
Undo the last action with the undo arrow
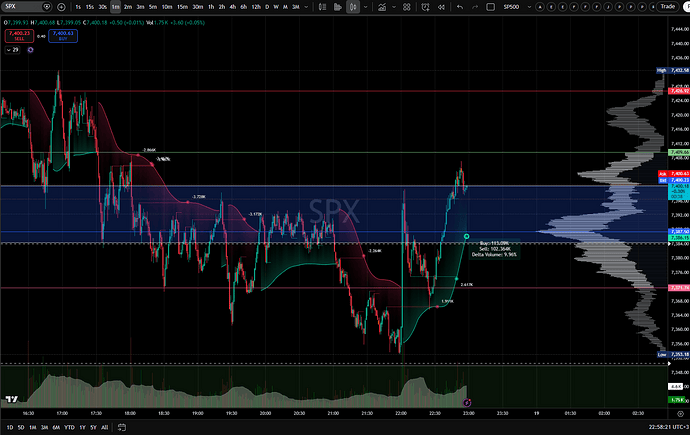point(460,7)
